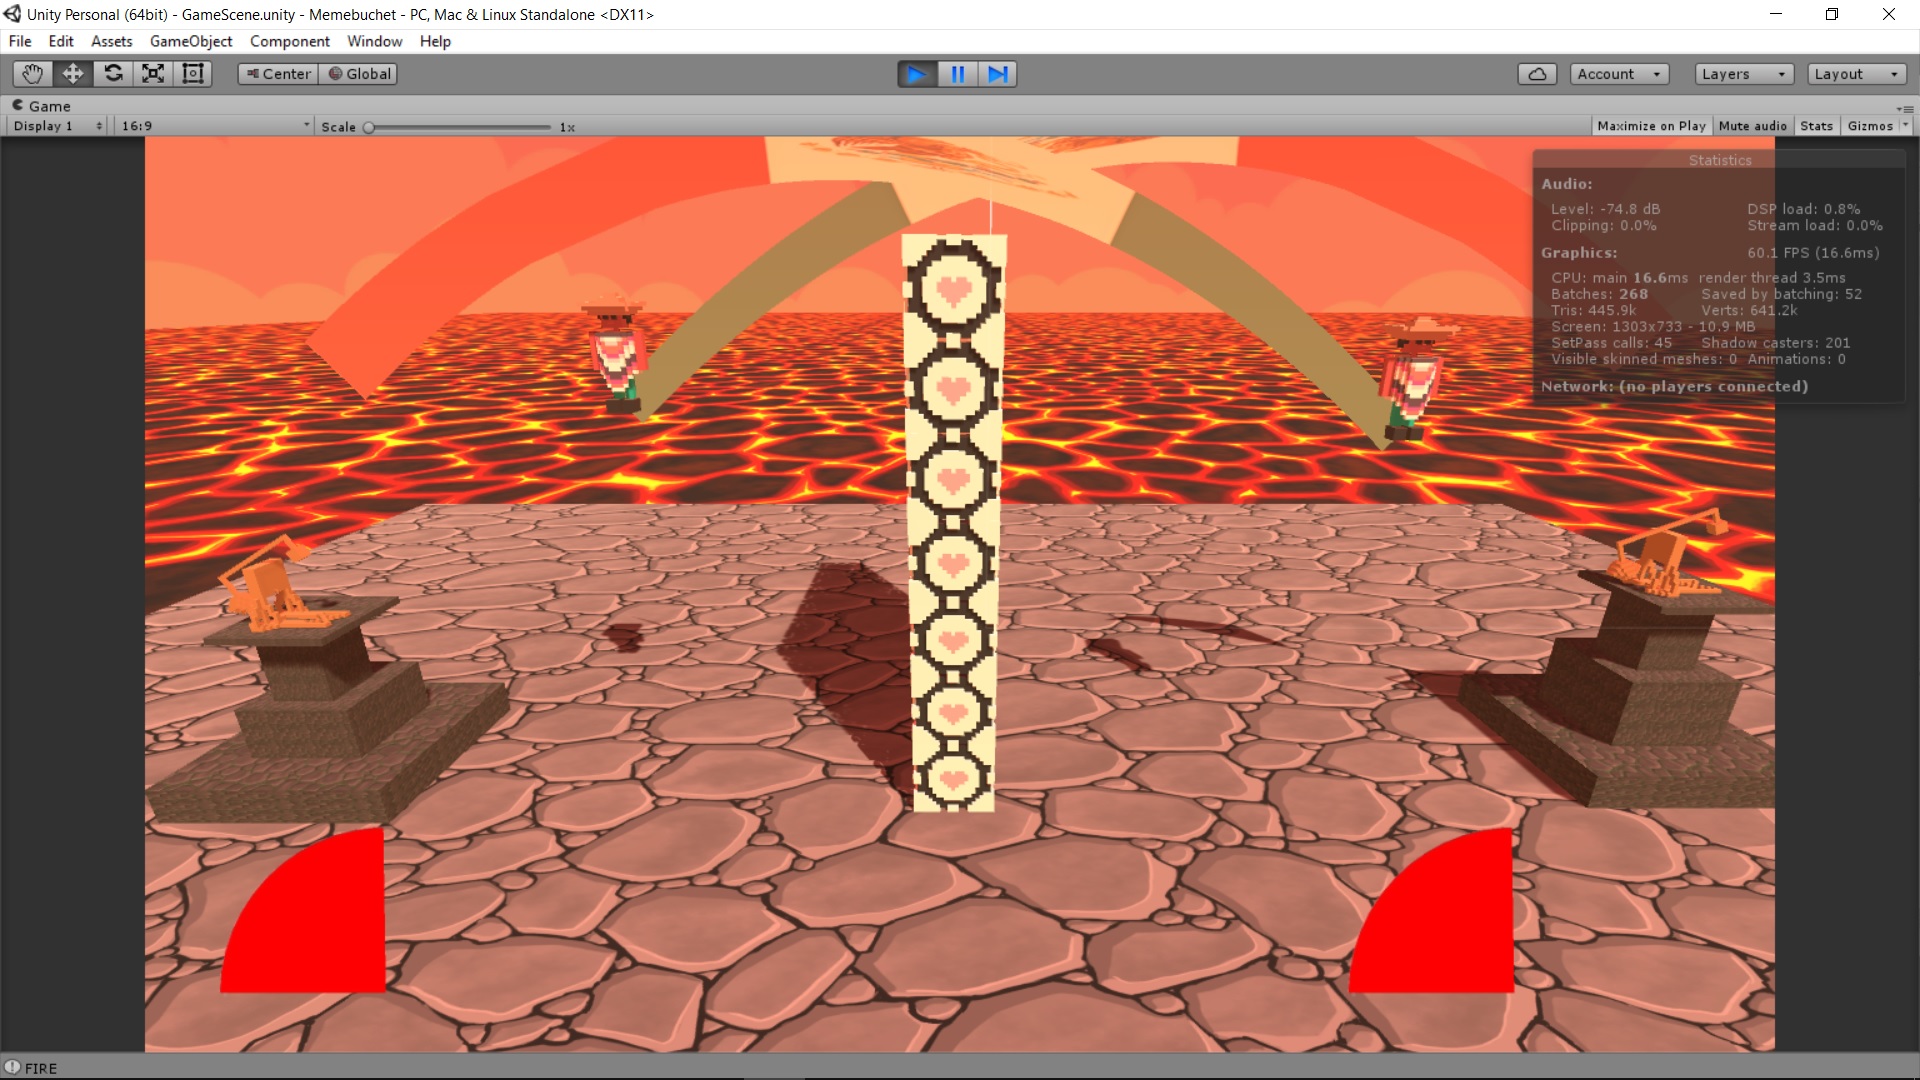Open the GameObject menu
This screenshot has height=1080, width=1920.
191,41
